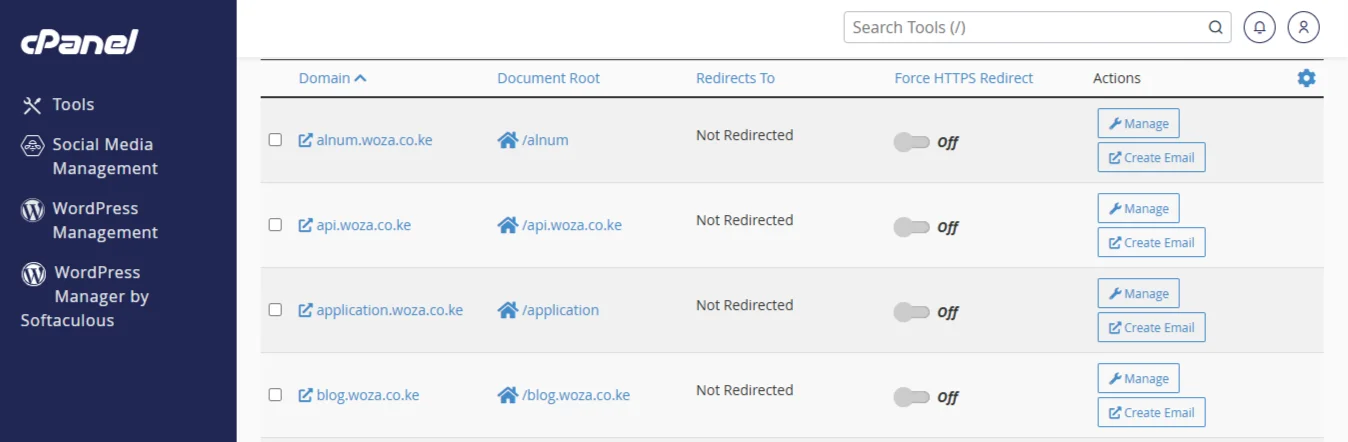This screenshot has width=1348, height=442.
Task: Open alnum.woza.co.ke domain link
Action: coord(374,140)
